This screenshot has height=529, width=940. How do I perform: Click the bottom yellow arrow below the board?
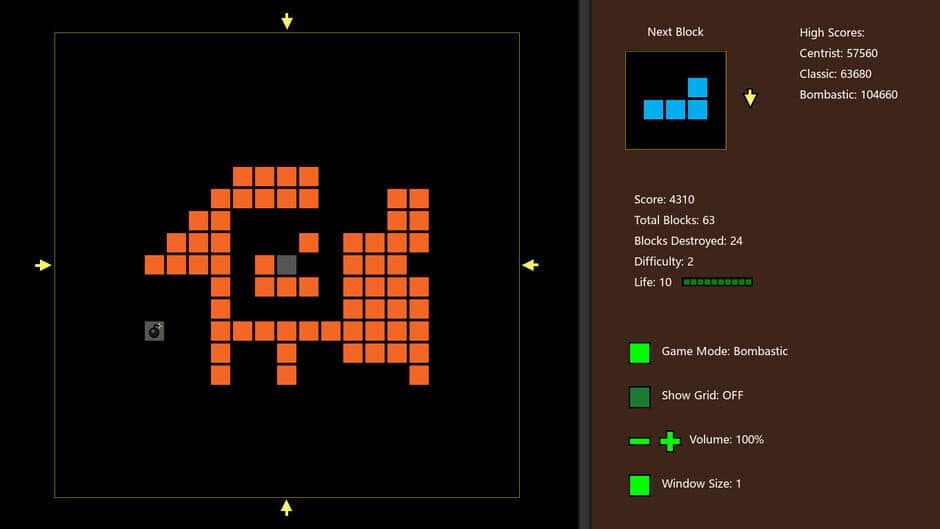point(287,508)
